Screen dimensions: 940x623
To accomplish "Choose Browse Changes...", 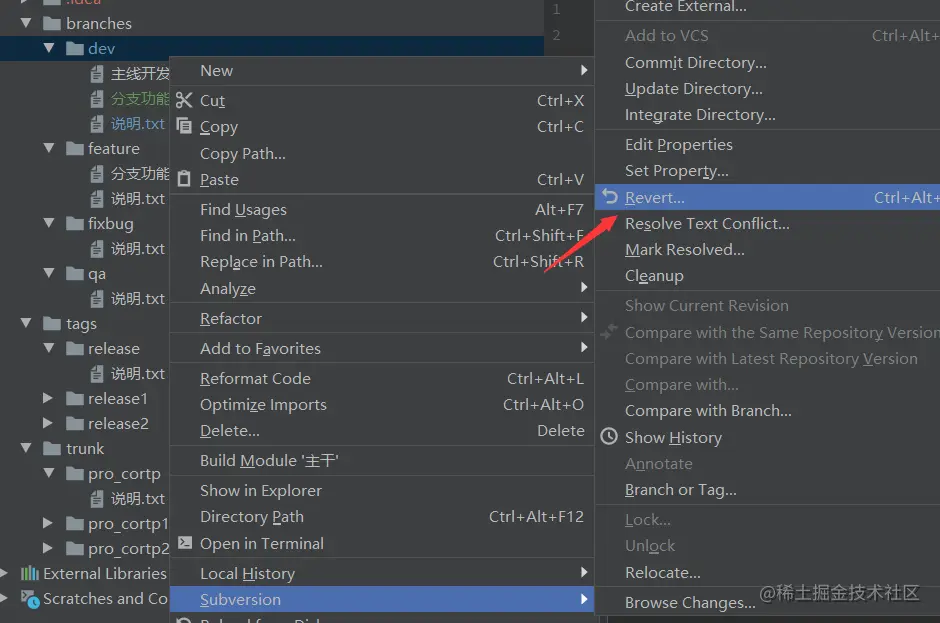I will coord(767,602).
